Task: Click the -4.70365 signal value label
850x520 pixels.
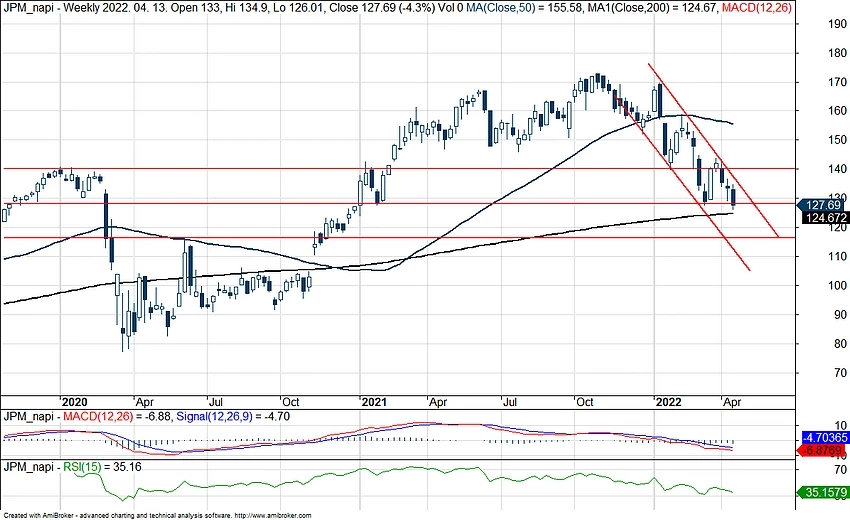Action: pyautogui.click(x=825, y=438)
